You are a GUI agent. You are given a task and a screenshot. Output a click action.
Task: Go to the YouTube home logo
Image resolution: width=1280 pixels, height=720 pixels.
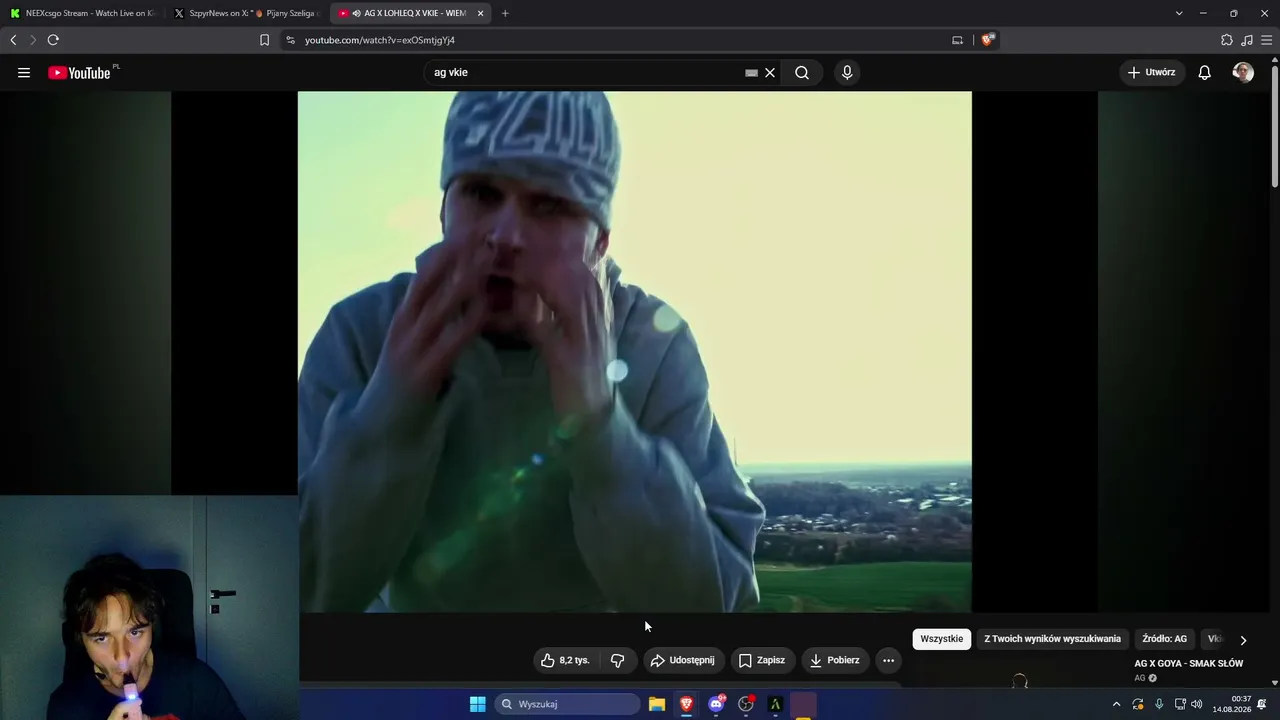(x=80, y=72)
